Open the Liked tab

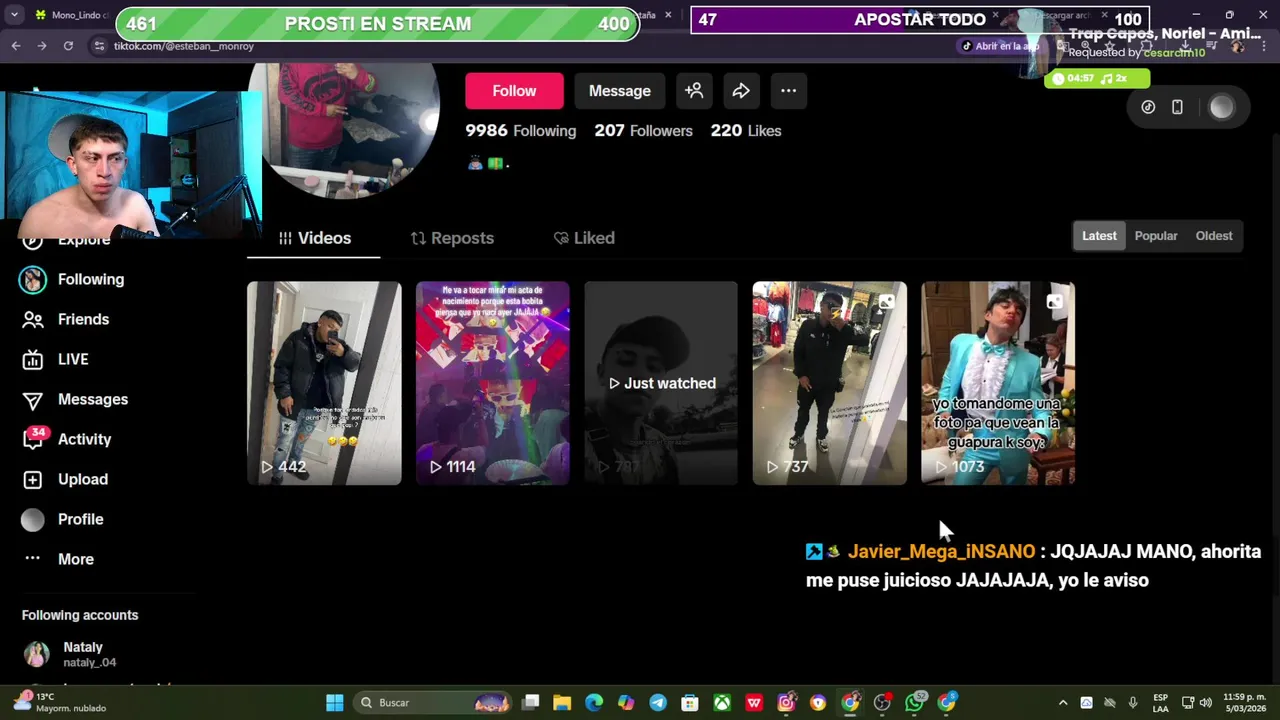pos(584,238)
